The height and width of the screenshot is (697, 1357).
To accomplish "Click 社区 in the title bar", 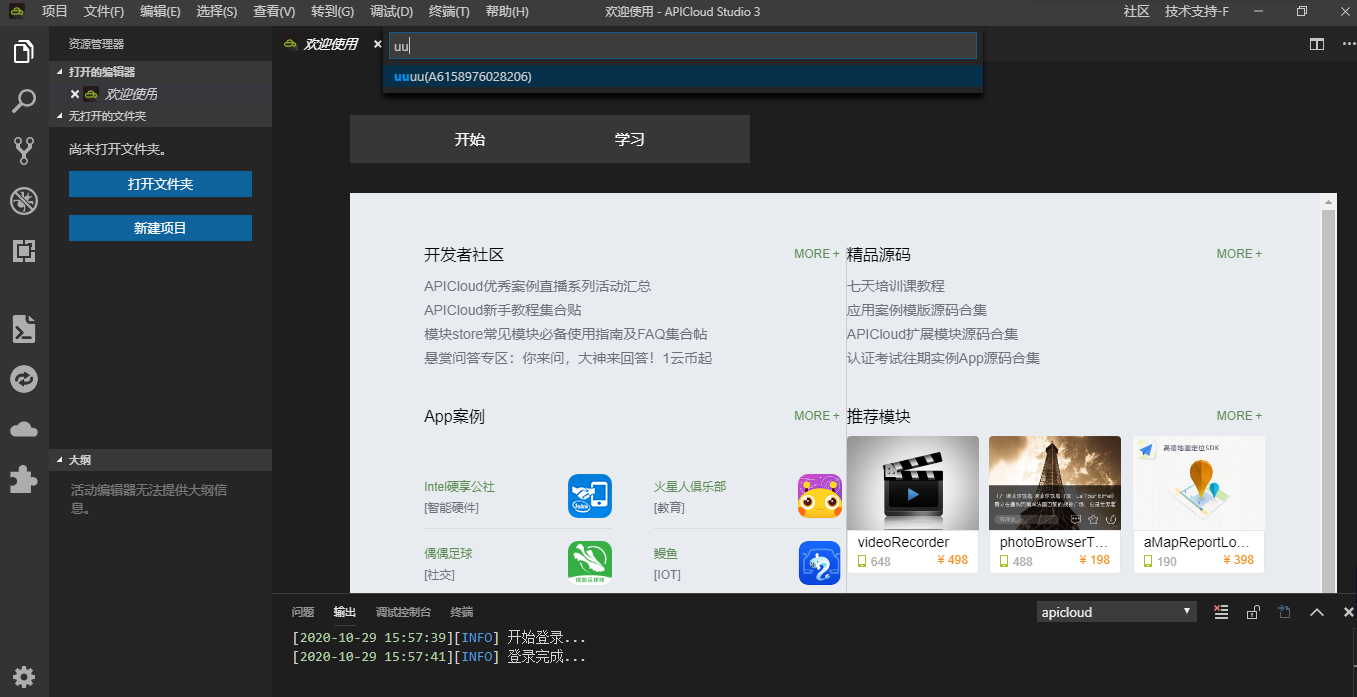I will coord(1136,12).
